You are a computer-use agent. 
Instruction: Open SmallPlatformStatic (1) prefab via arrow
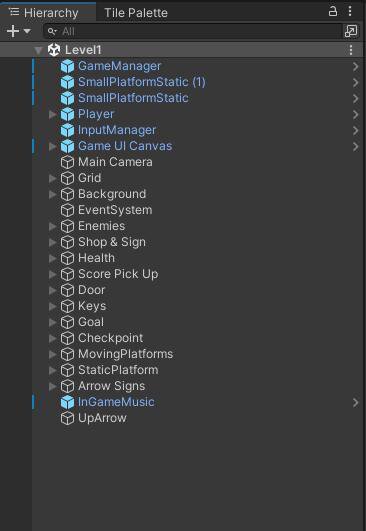(x=356, y=82)
